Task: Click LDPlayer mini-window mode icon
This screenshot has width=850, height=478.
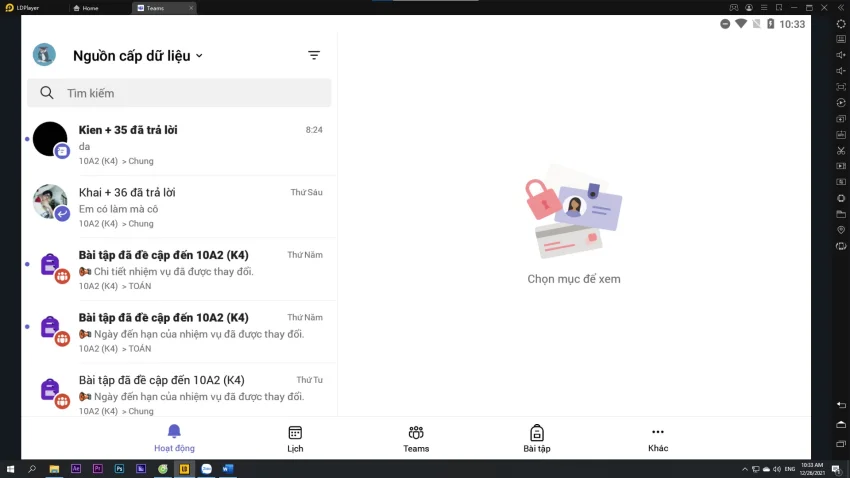Action: (779, 8)
